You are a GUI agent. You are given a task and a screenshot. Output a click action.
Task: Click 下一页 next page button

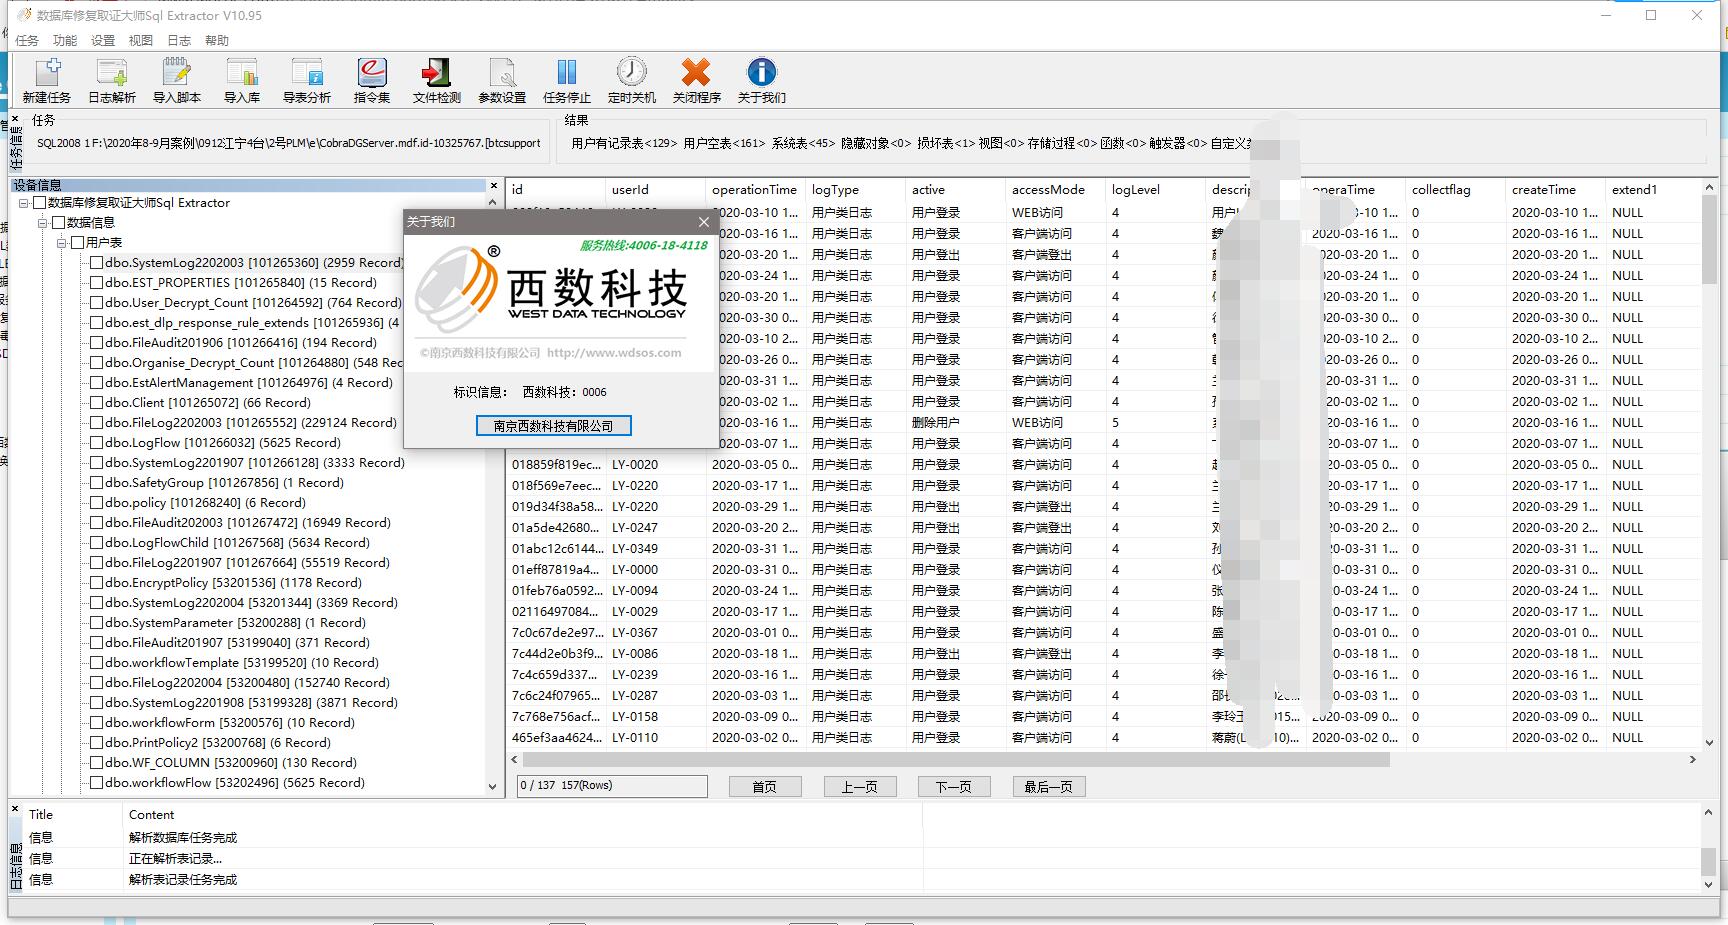[x=954, y=787]
